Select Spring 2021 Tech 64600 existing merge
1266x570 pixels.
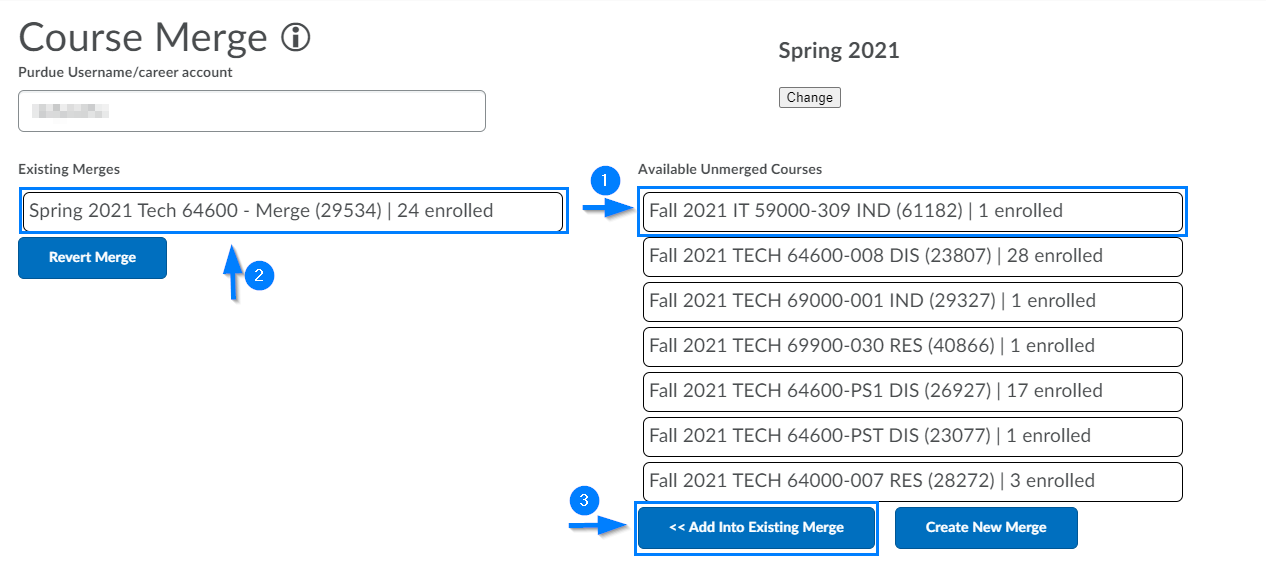(293, 211)
